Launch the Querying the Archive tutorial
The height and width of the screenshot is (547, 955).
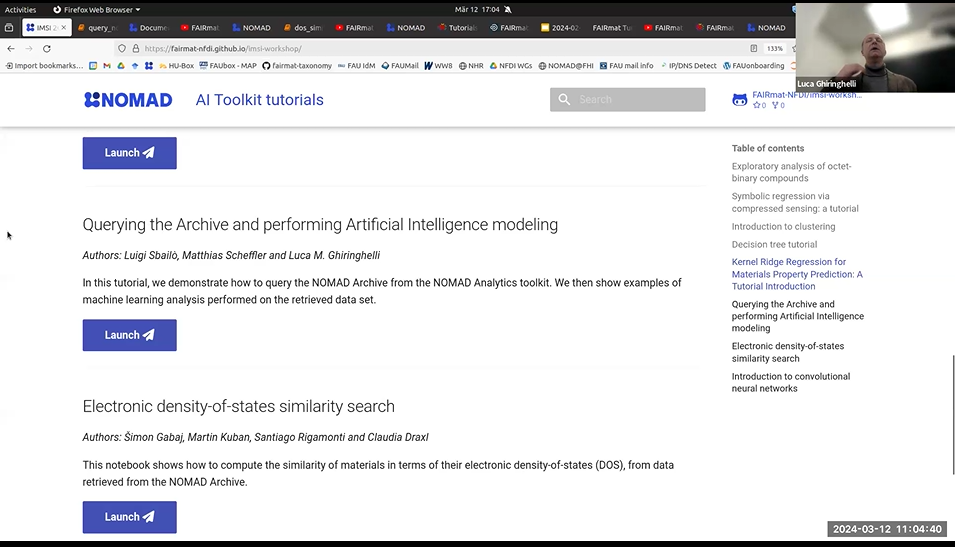130,335
